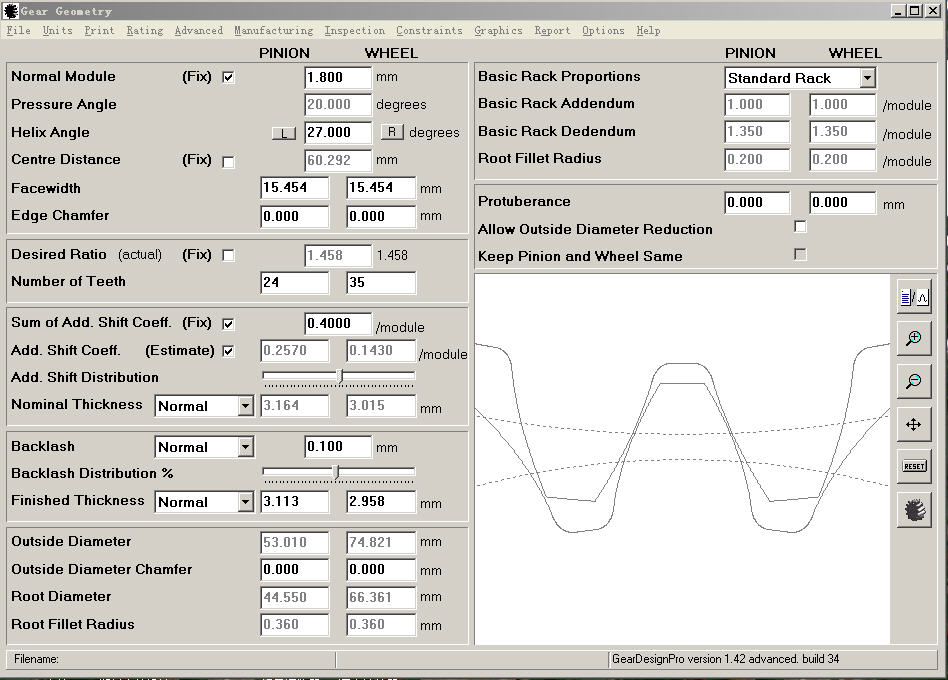Viewport: 948px width, 680px height.
Task: Click the Pressure Angle value 20.000
Action: (337, 105)
